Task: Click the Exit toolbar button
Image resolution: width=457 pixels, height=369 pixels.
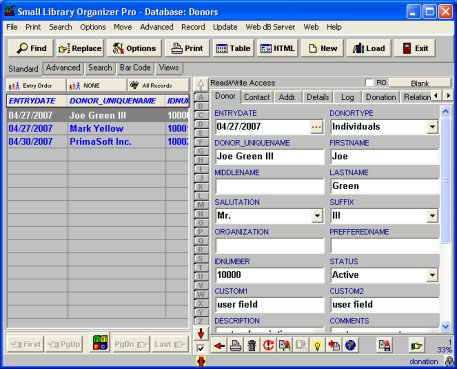Action: pyautogui.click(x=415, y=48)
